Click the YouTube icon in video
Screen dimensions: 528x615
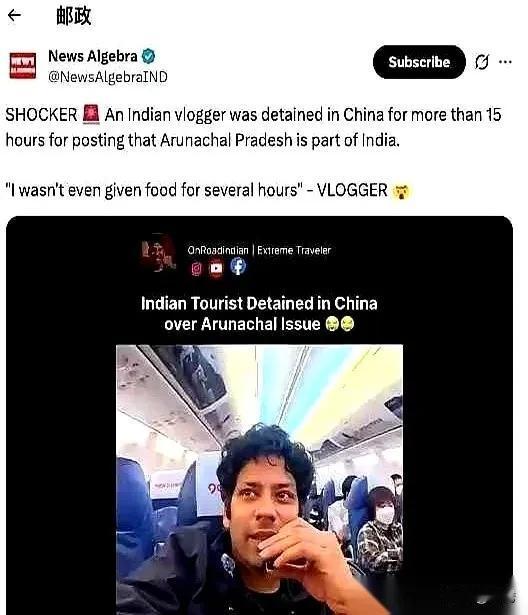pyautogui.click(x=216, y=268)
